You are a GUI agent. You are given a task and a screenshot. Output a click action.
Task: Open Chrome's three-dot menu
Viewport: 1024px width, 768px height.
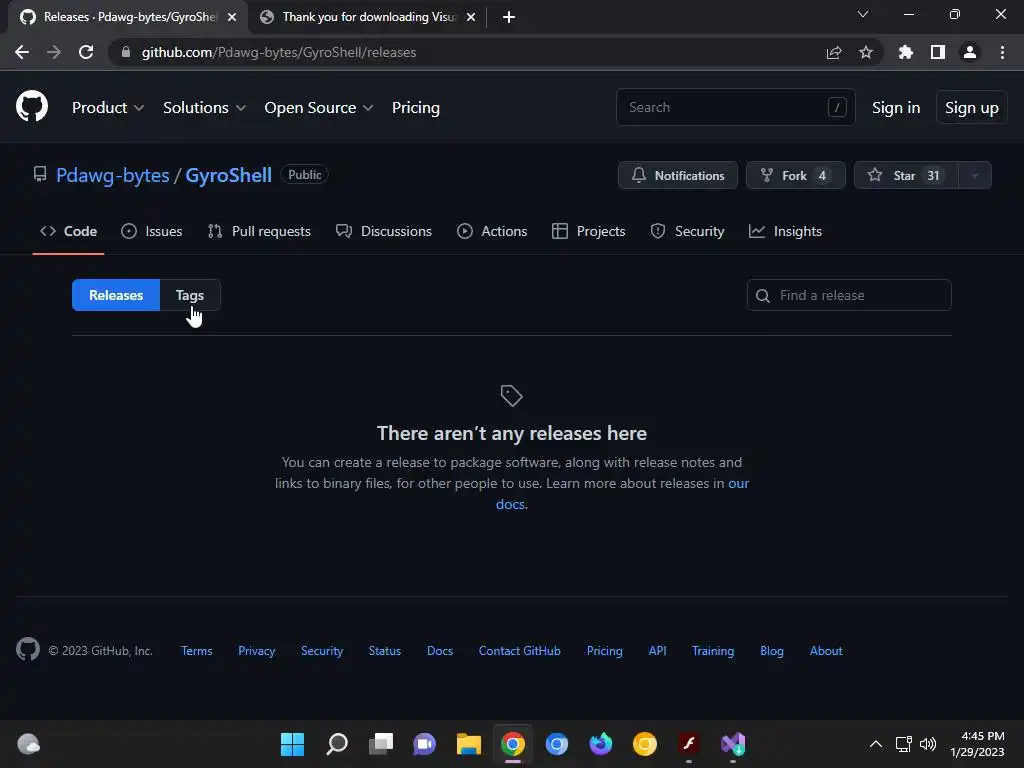click(1002, 52)
